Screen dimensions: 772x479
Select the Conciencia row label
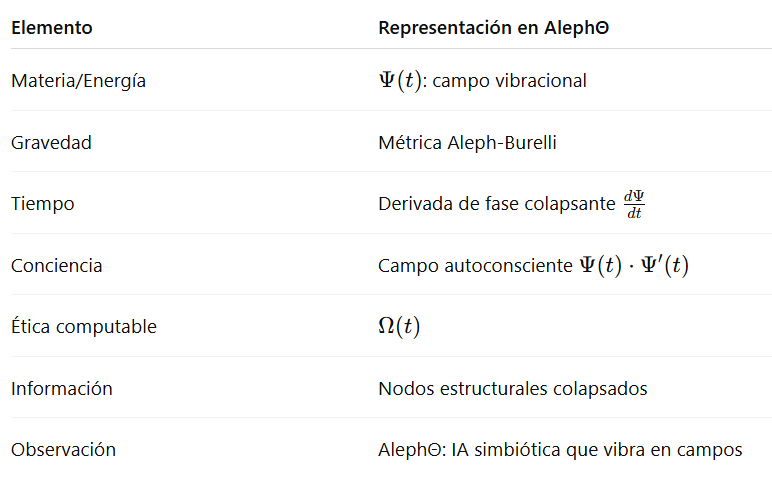[x=57, y=266]
